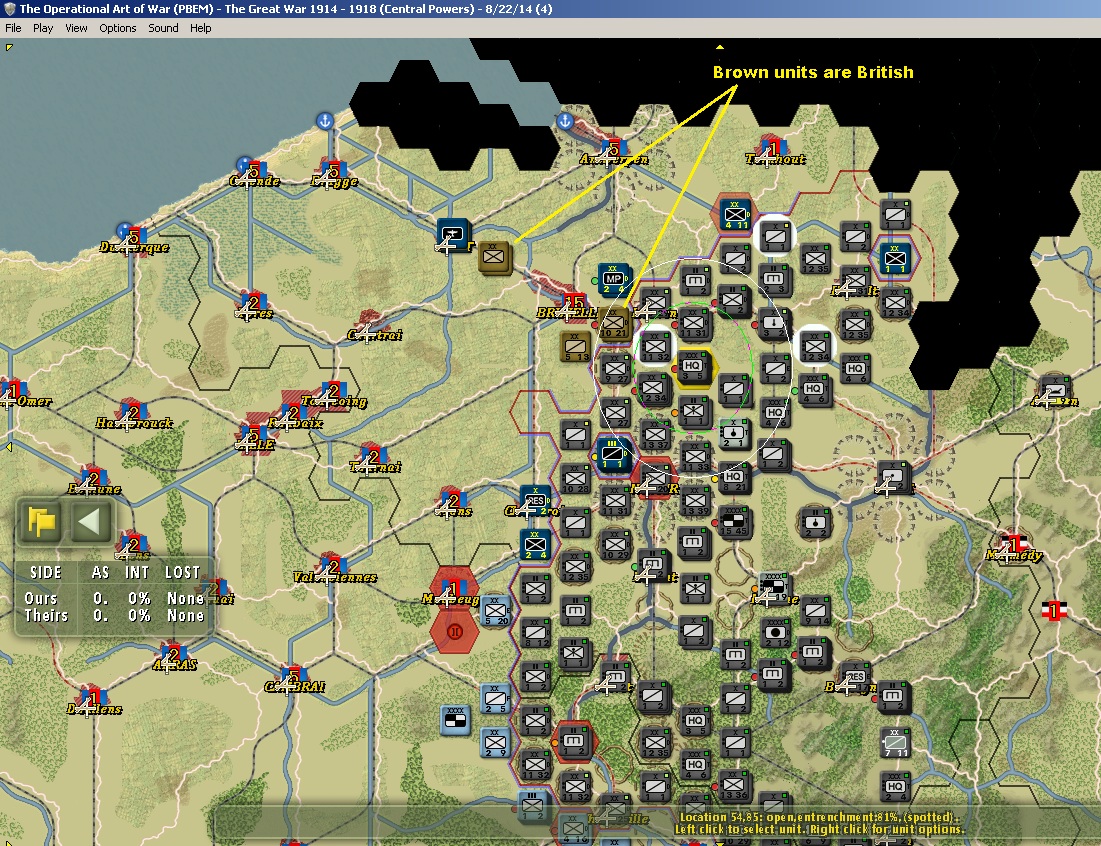Select the cavalry unit 9-14
The image size is (1101, 846).
[815, 611]
